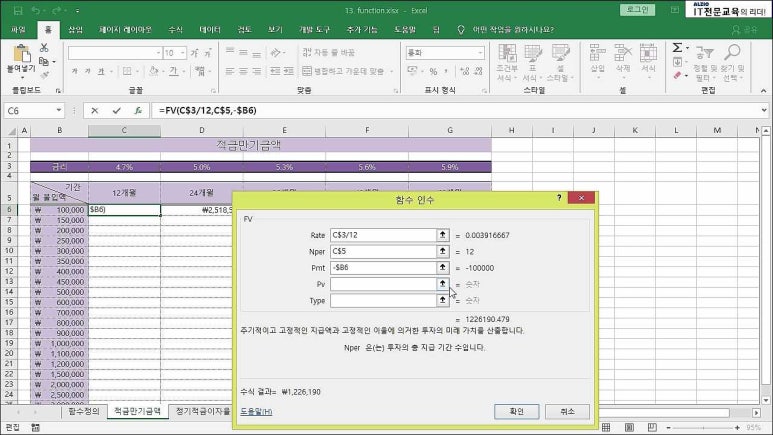
Task: Click the zoom slider in status bar
Action: click(703, 428)
